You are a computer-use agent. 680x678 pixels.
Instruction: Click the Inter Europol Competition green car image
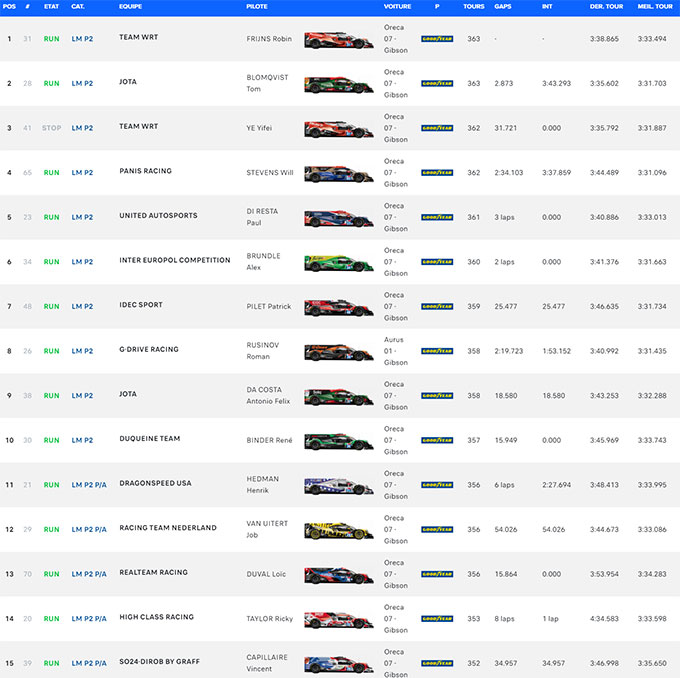[x=338, y=263]
